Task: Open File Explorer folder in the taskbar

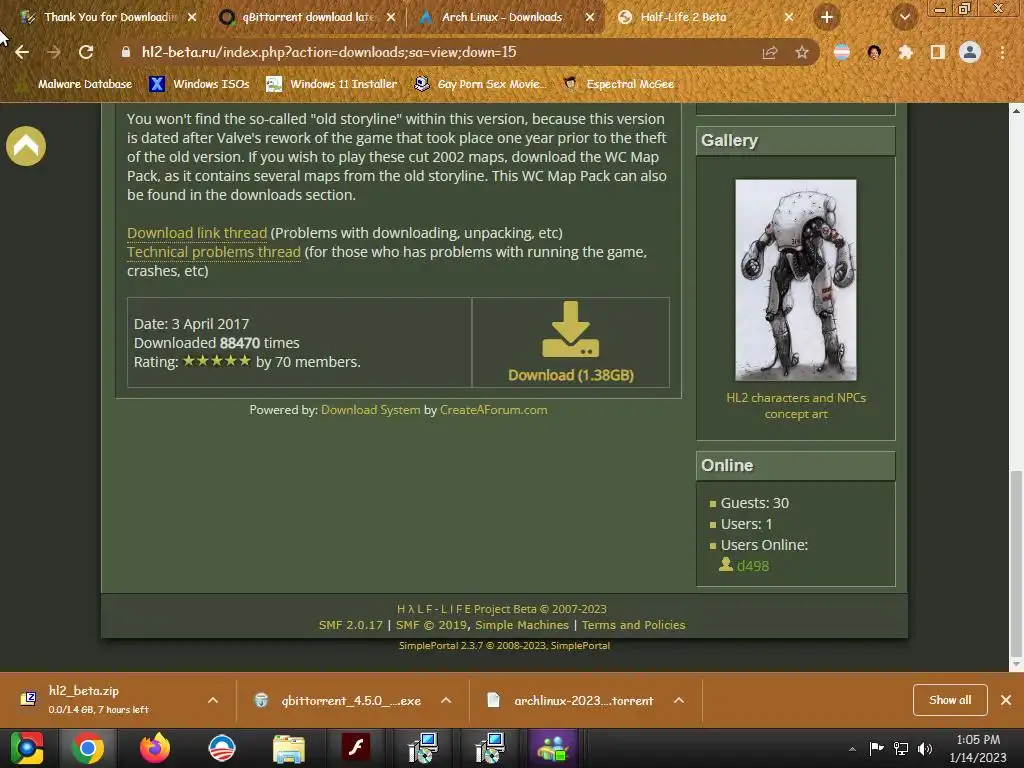Action: (288, 748)
